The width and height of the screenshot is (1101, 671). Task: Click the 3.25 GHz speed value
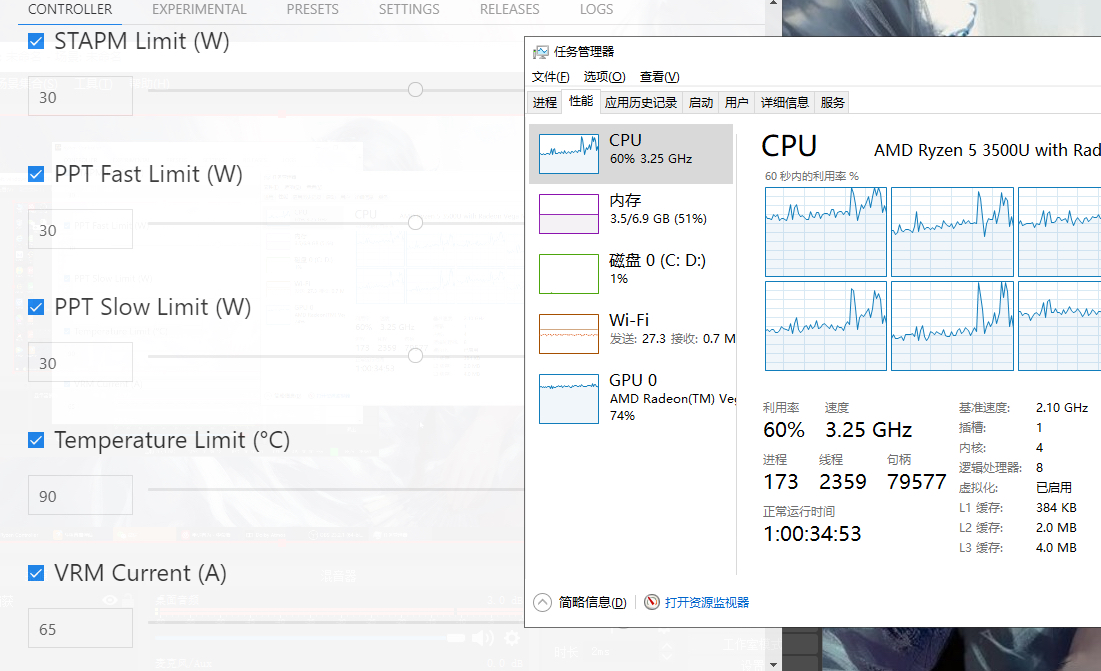coord(869,430)
